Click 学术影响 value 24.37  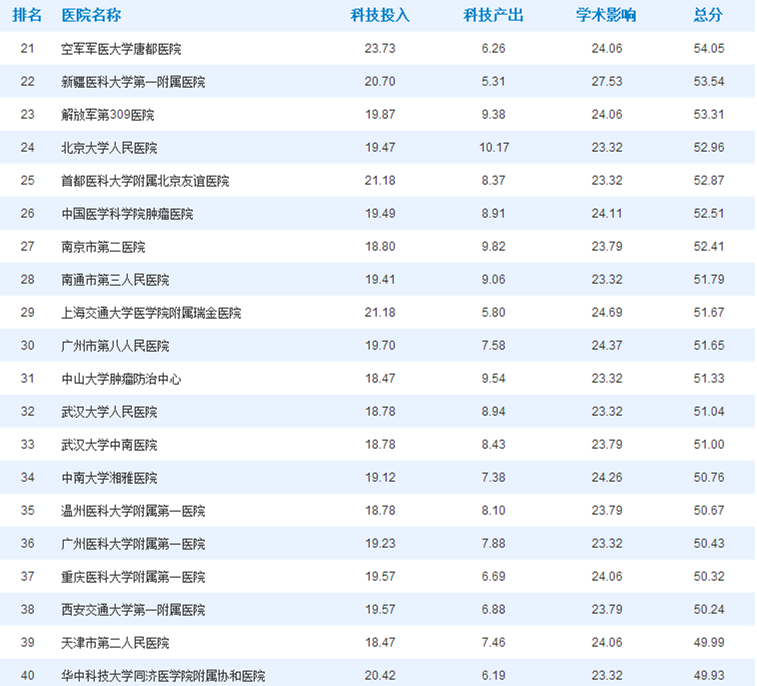pos(607,345)
